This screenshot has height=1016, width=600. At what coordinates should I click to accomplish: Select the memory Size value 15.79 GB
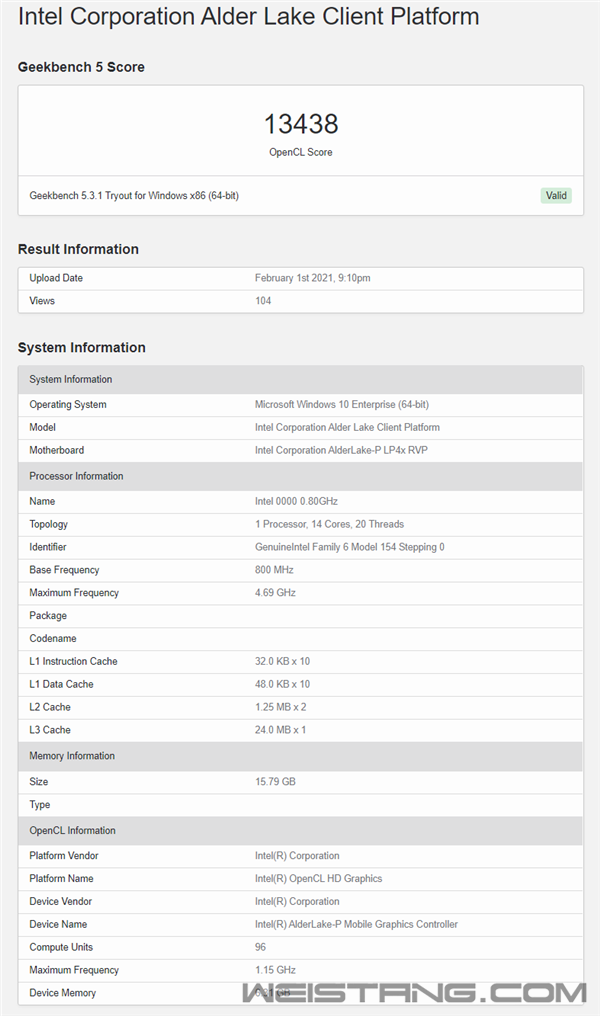tap(275, 781)
